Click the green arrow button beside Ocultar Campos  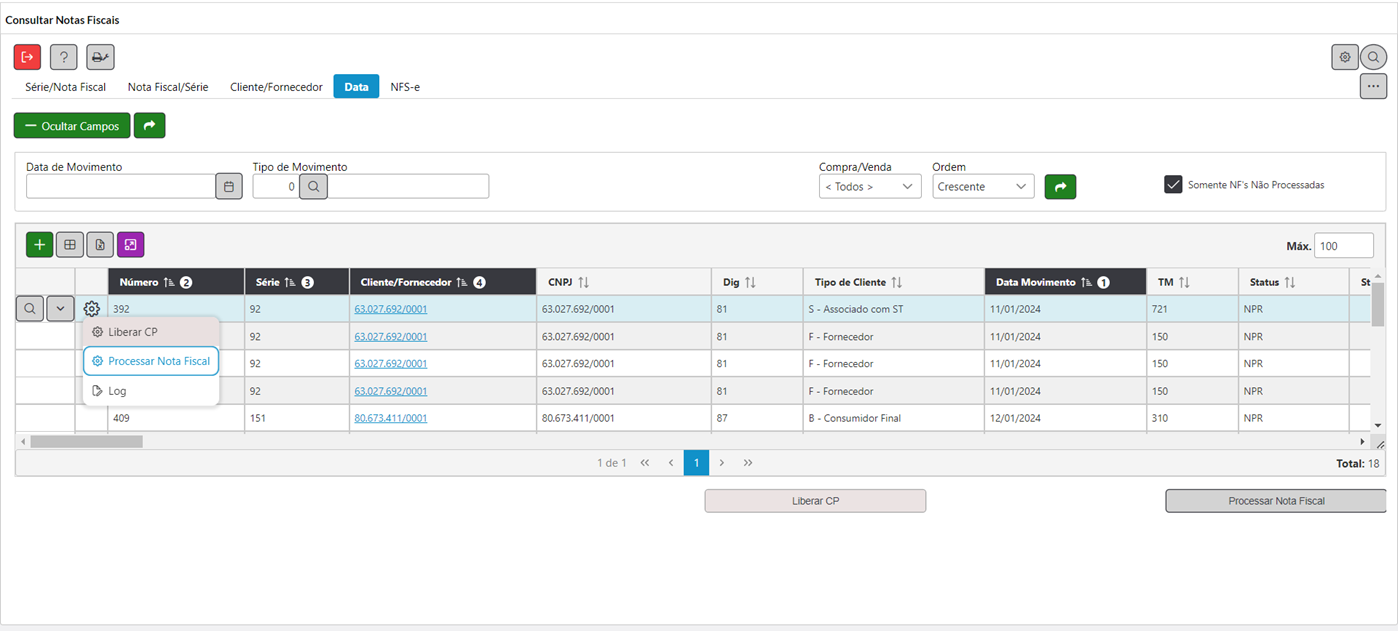(149, 126)
